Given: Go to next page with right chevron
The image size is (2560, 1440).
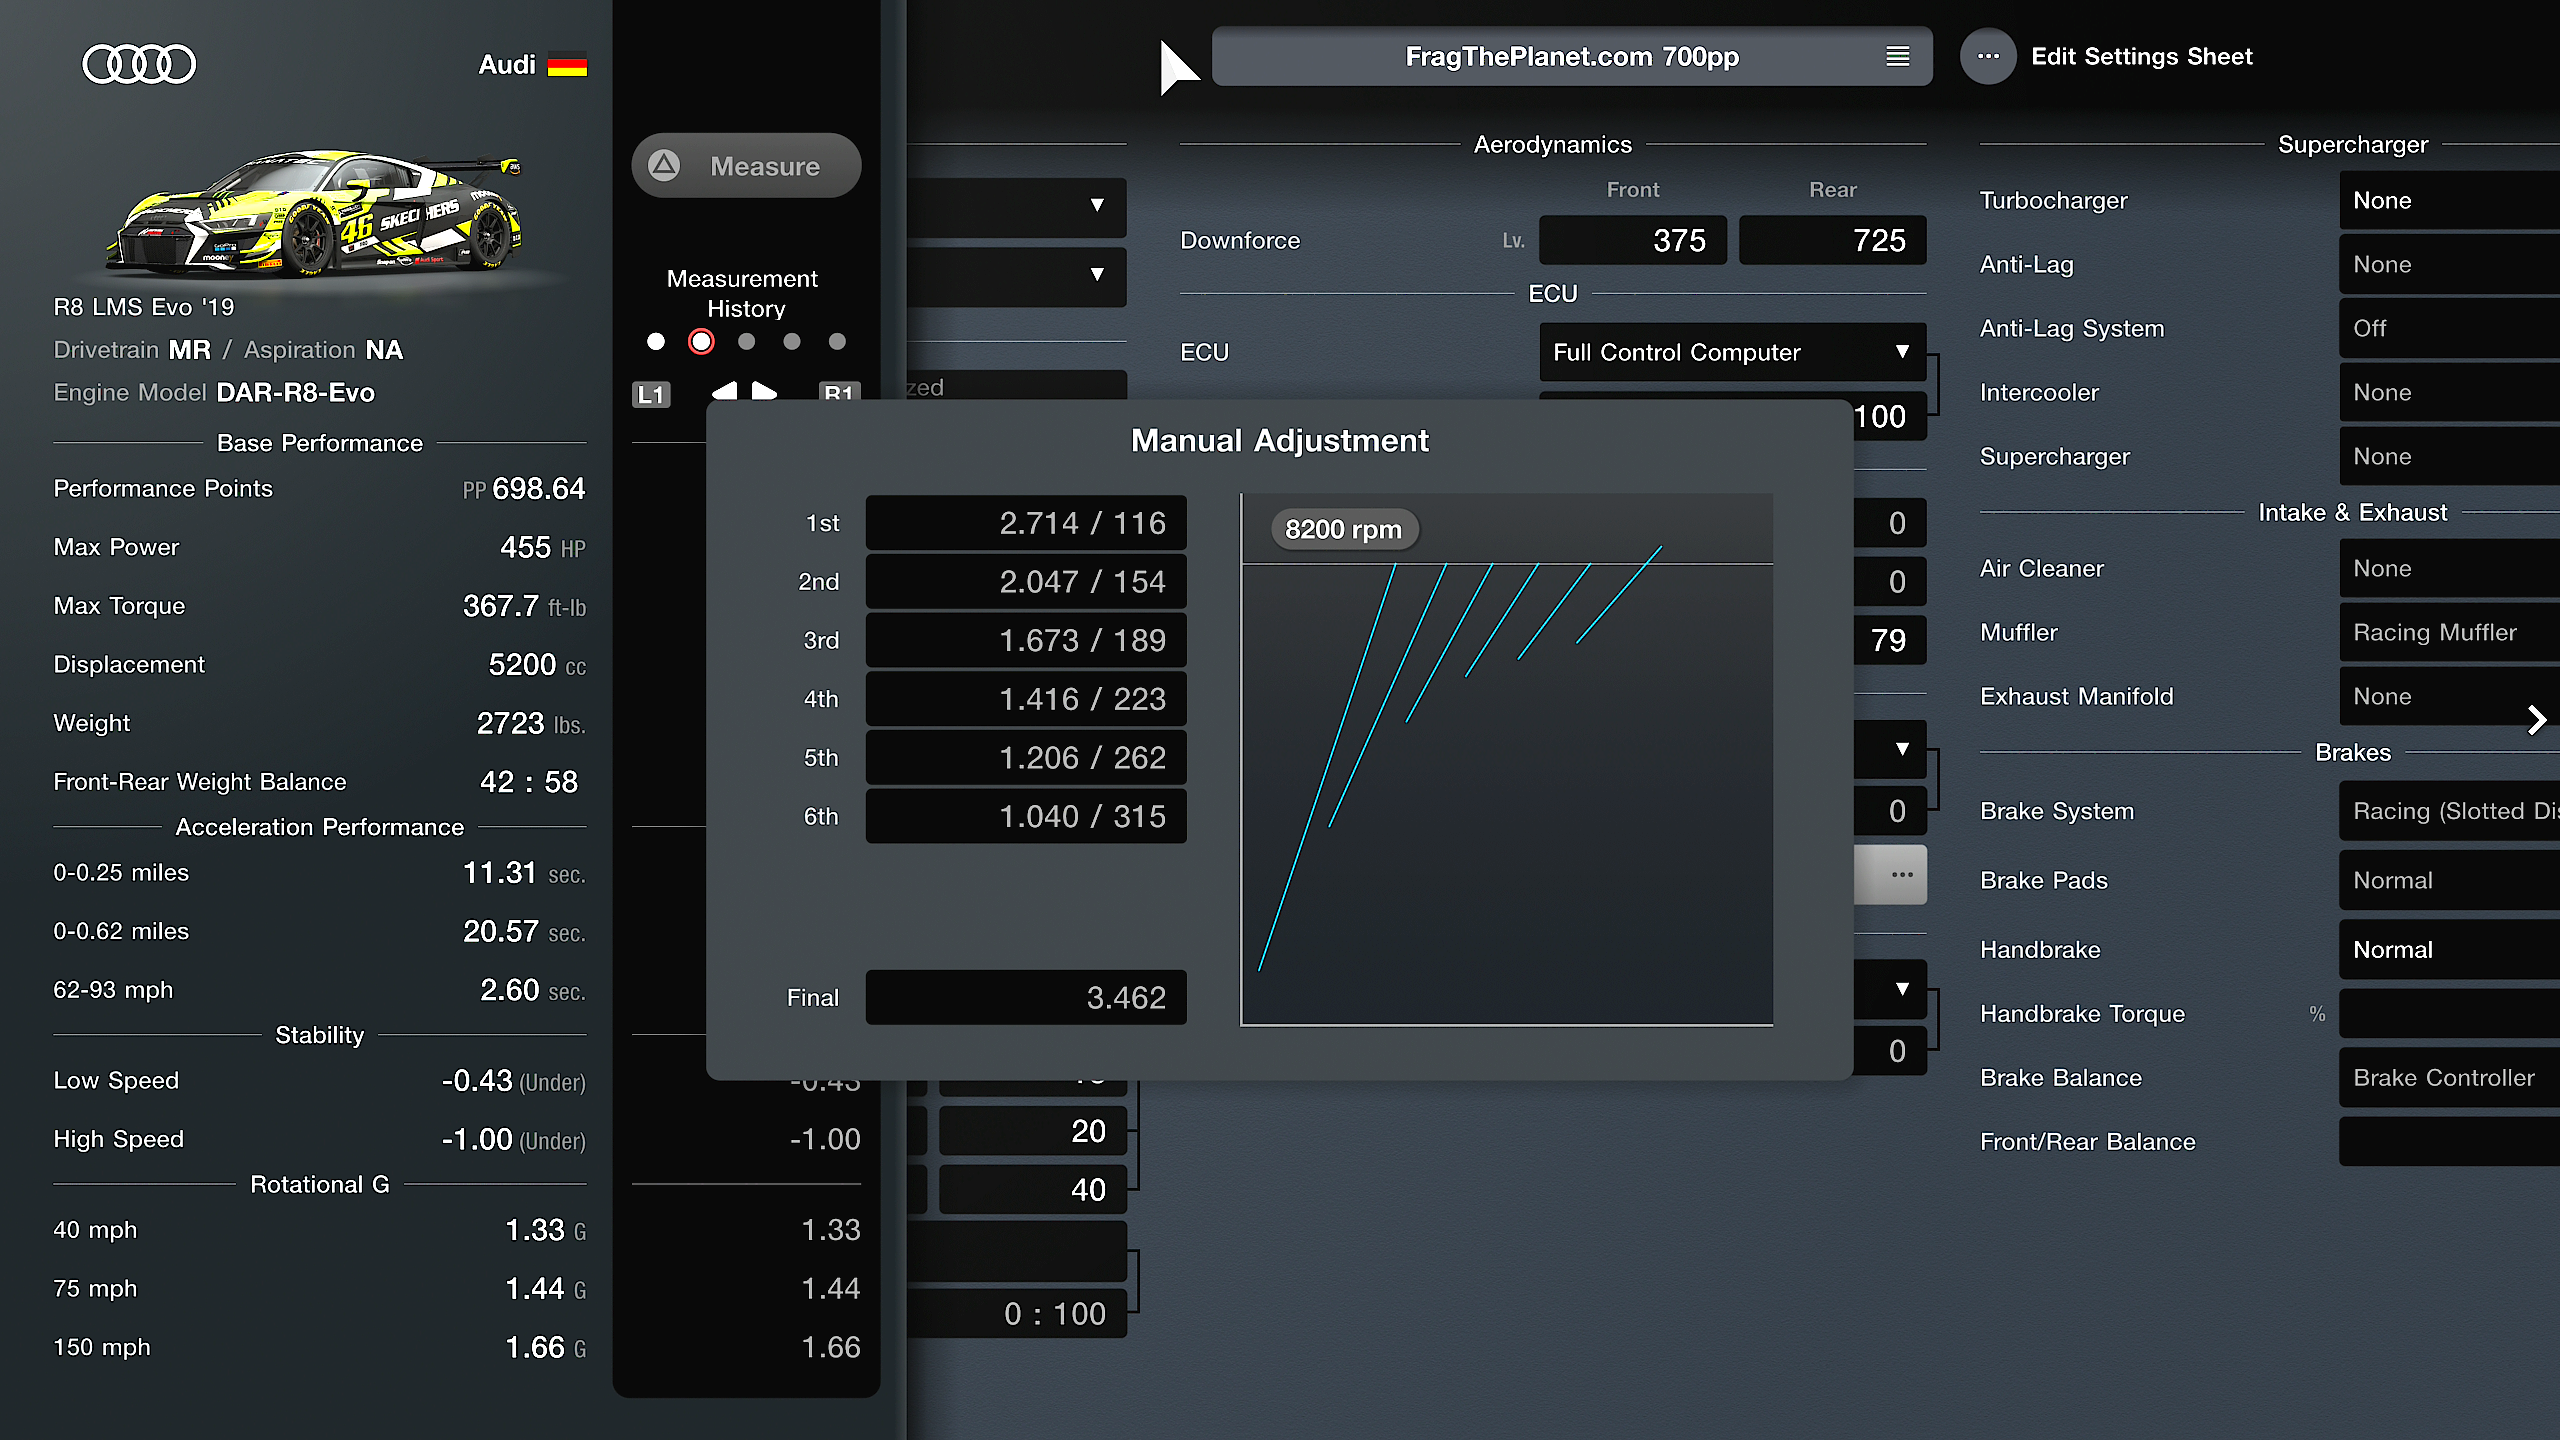Looking at the screenshot, I should 2536,720.
